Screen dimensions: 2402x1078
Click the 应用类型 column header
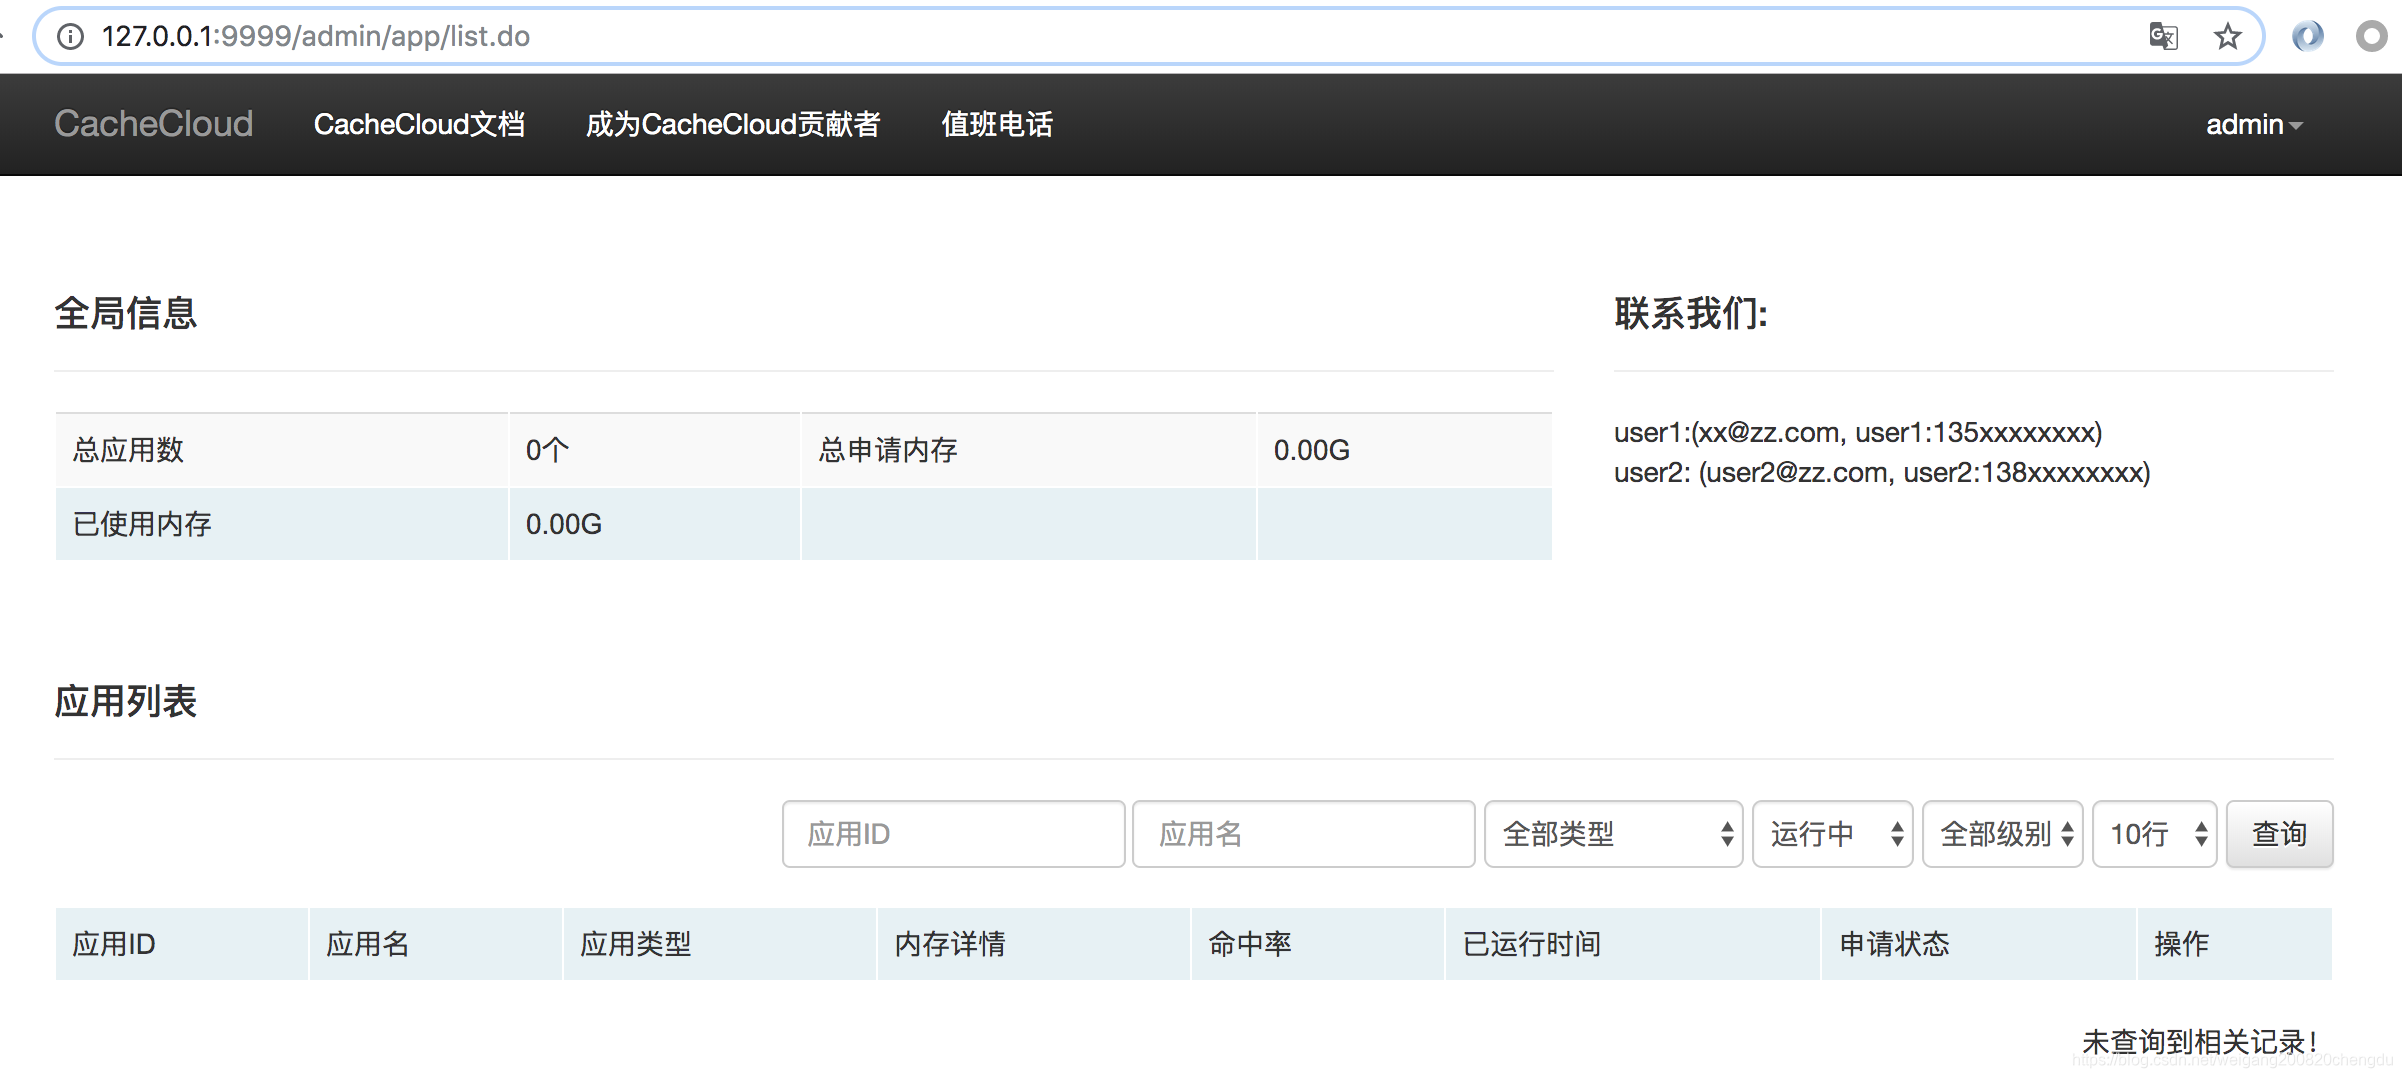[720, 944]
